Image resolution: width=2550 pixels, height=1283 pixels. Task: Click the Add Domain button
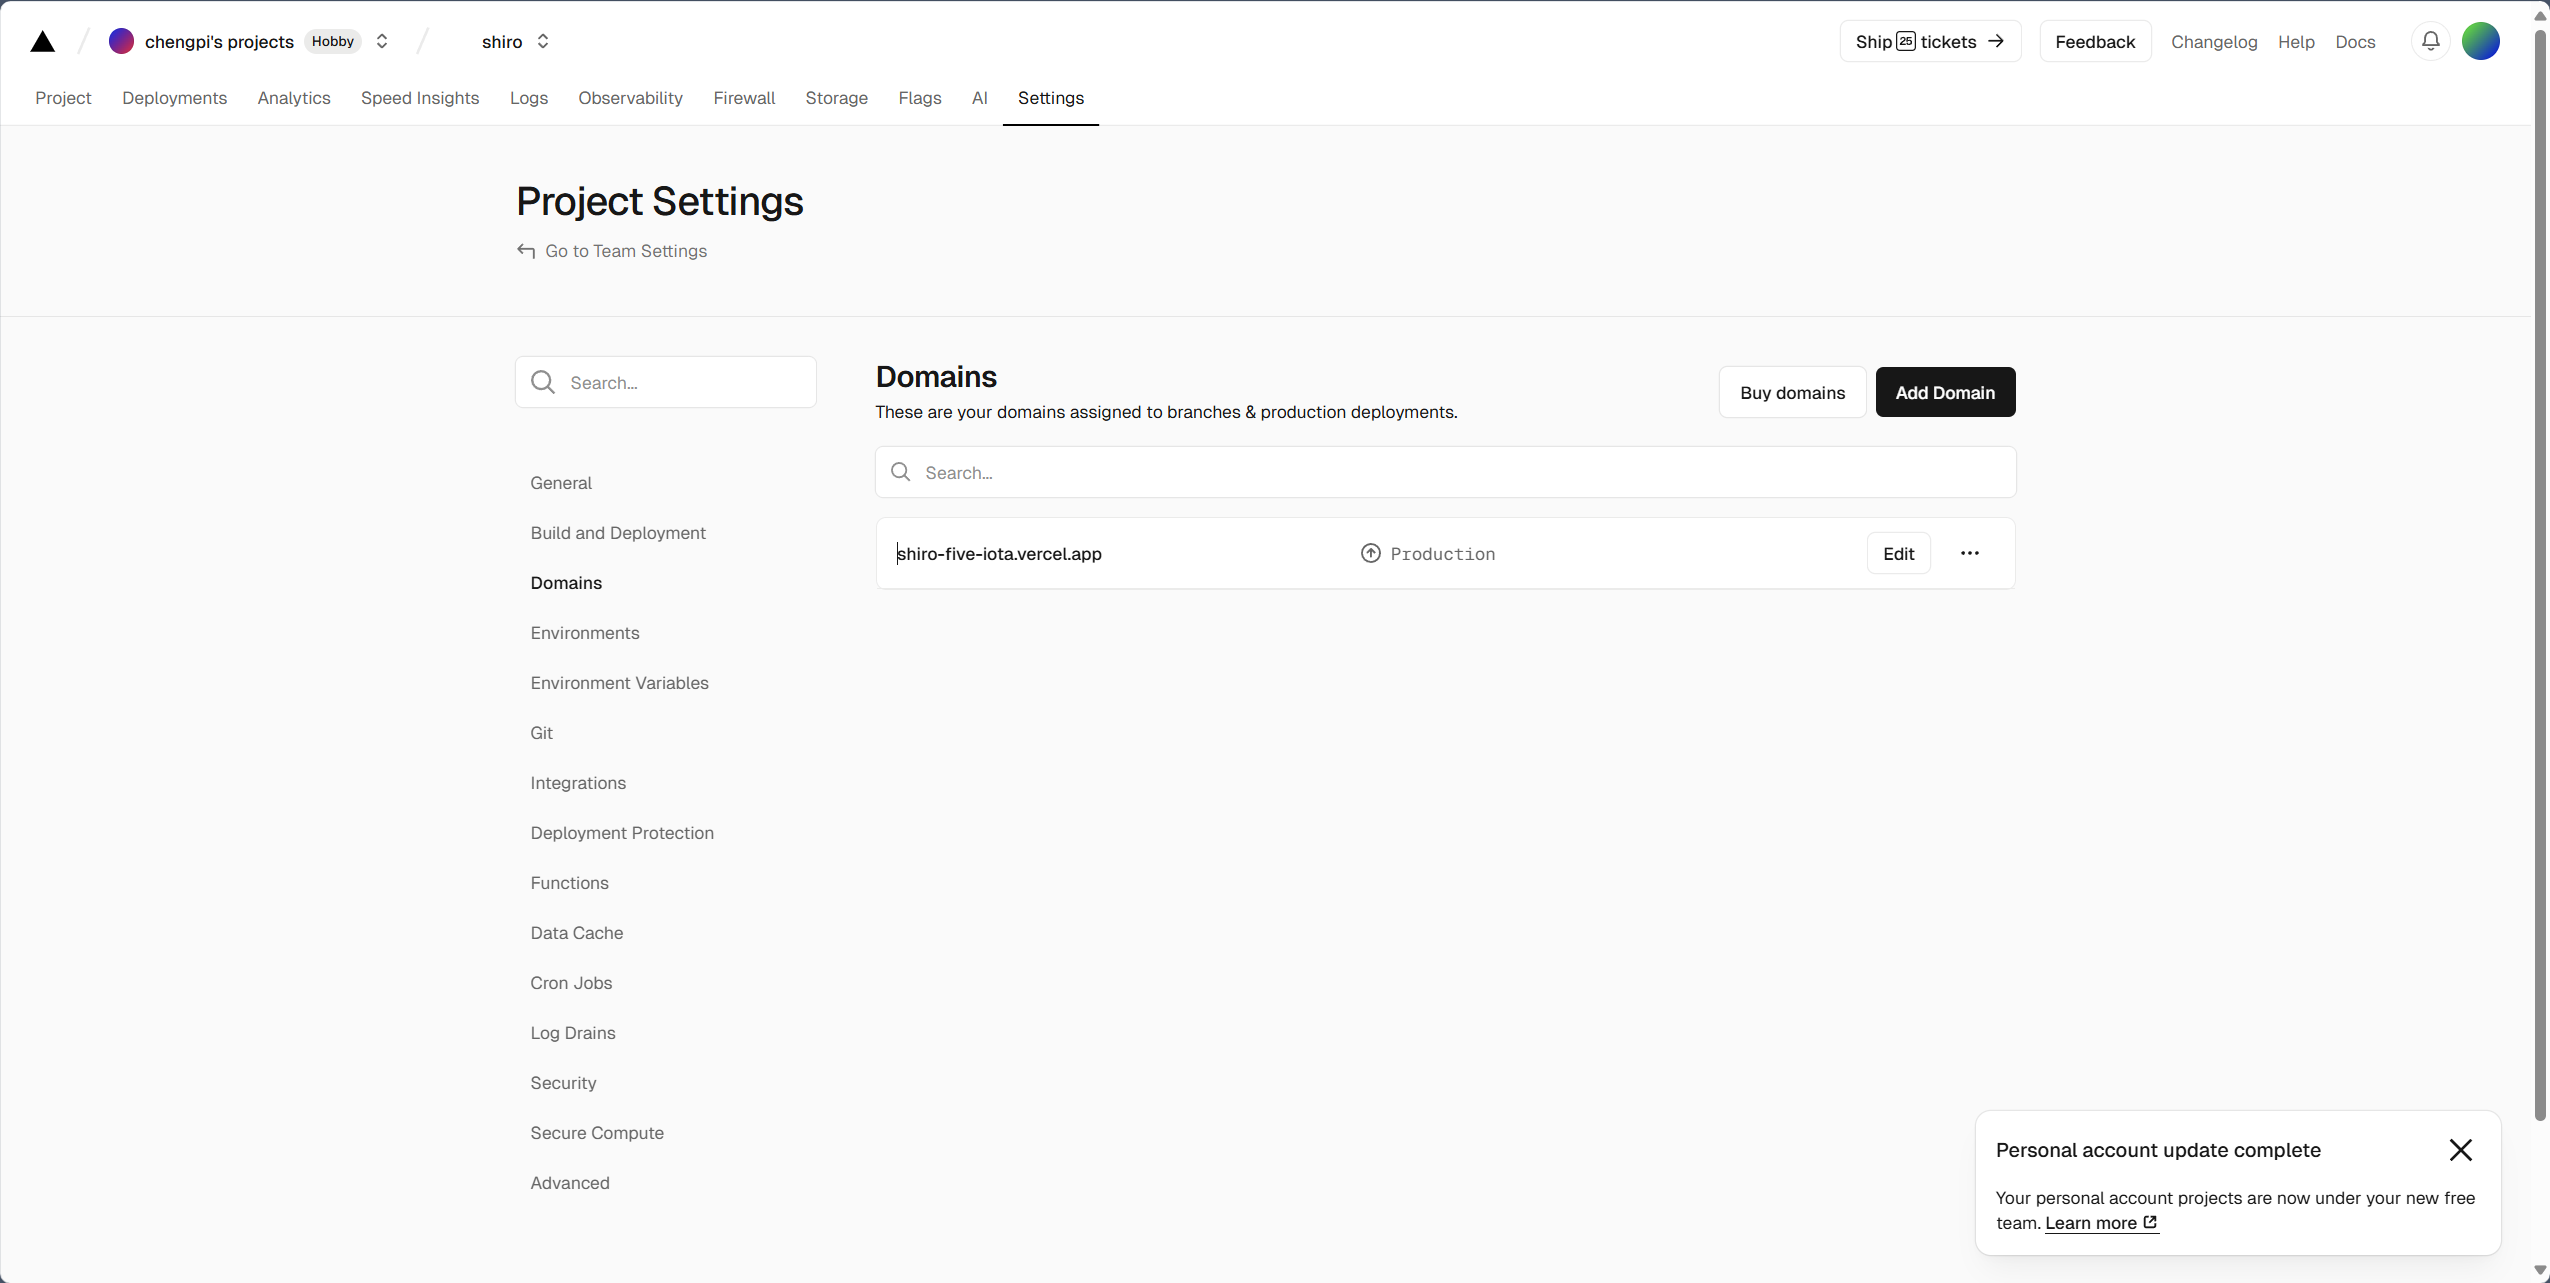point(1945,392)
